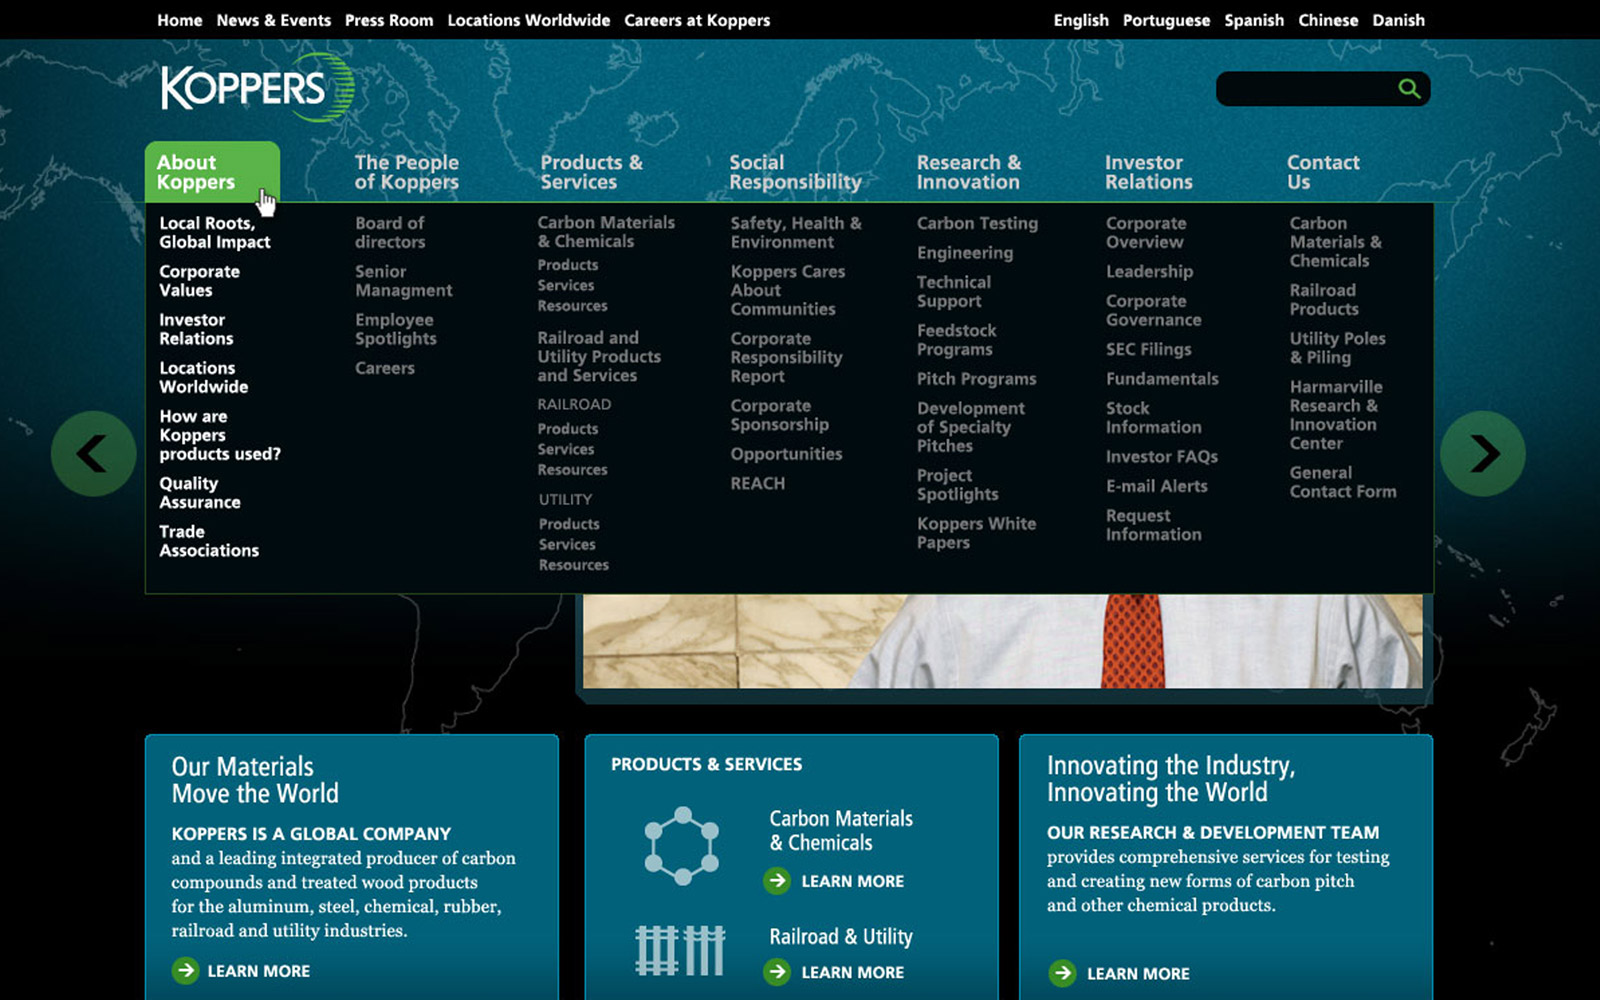Open Quality Assurance submenu item
The height and width of the screenshot is (1000, 1600).
[200, 493]
